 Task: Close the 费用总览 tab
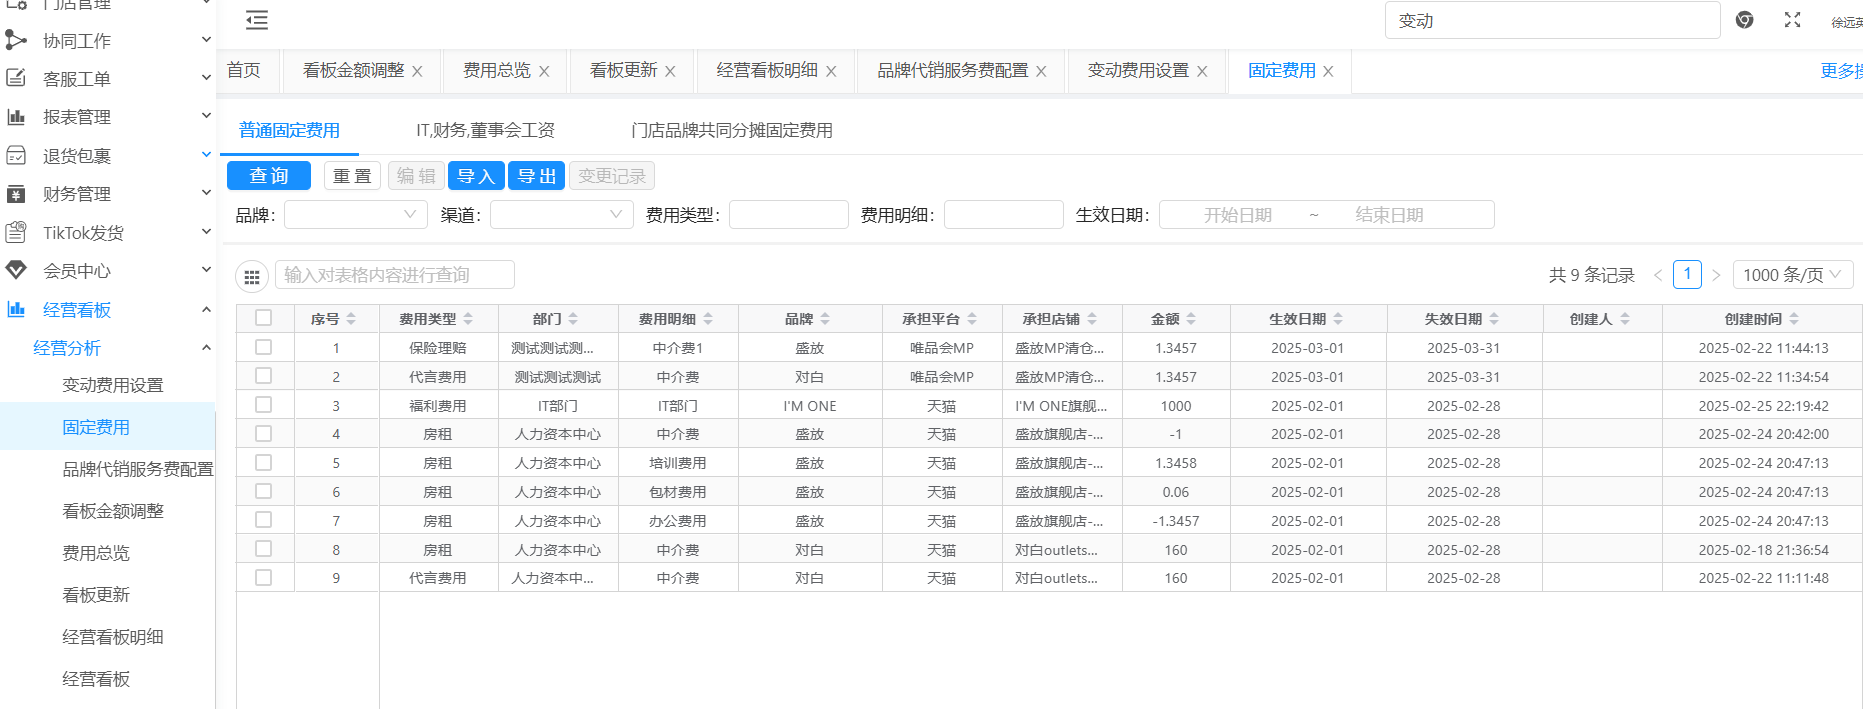[x=544, y=72]
